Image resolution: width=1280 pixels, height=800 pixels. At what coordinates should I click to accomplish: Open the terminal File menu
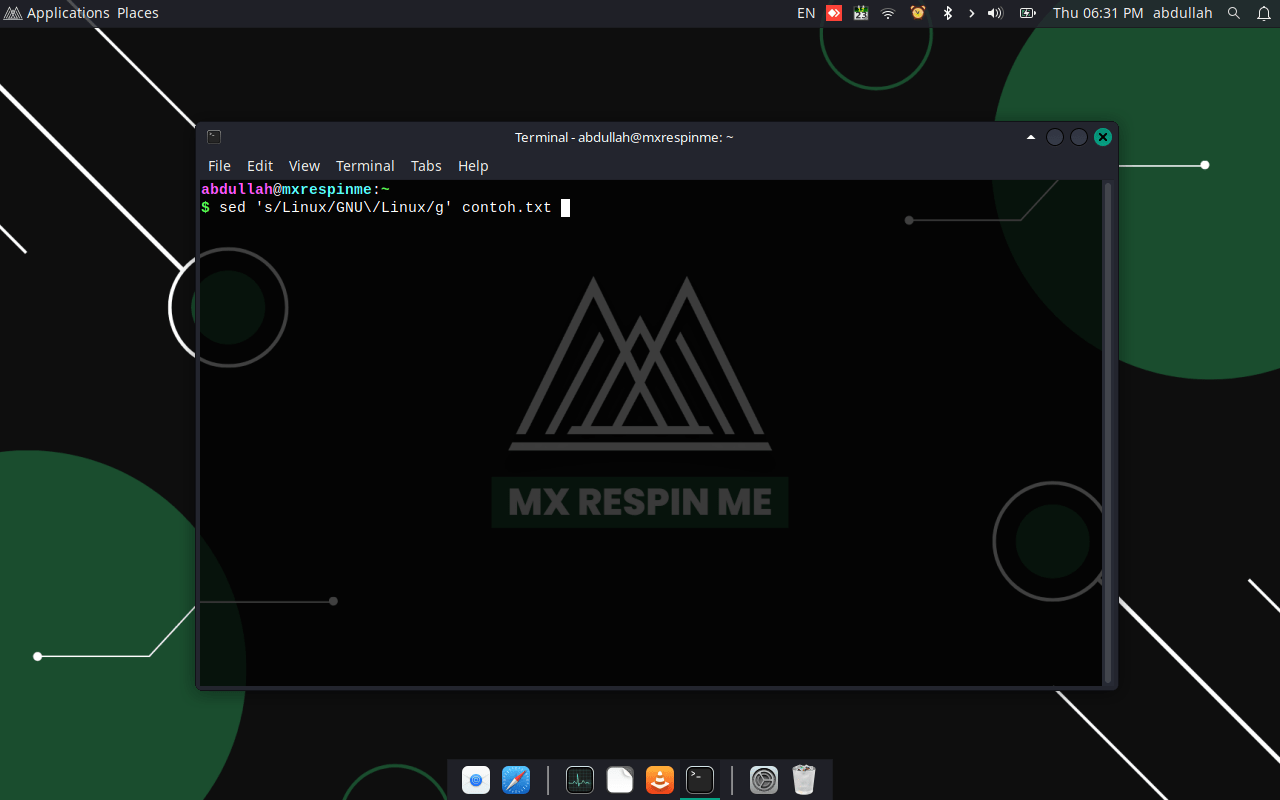click(219, 166)
